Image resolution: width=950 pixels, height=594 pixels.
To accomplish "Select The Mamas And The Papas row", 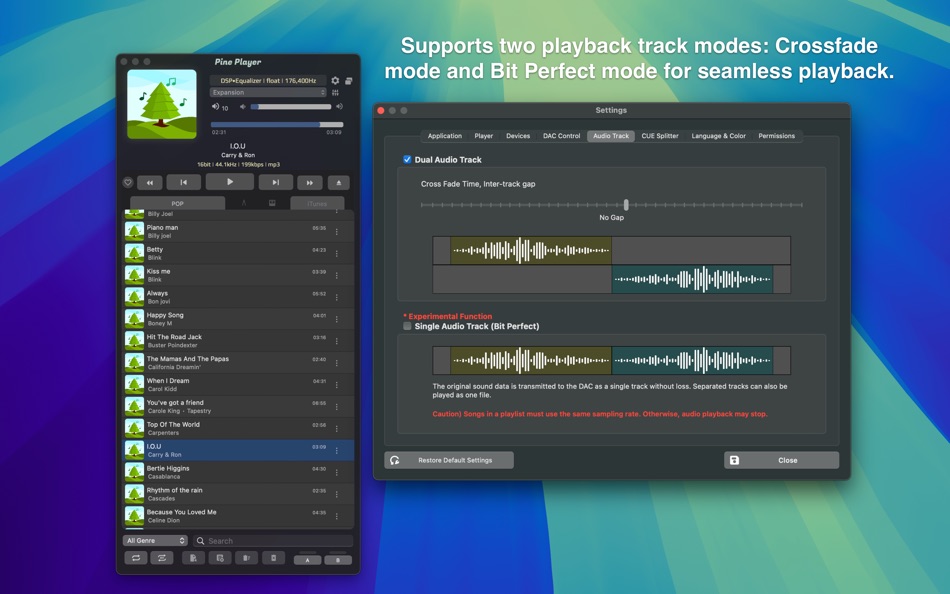I will coord(239,362).
